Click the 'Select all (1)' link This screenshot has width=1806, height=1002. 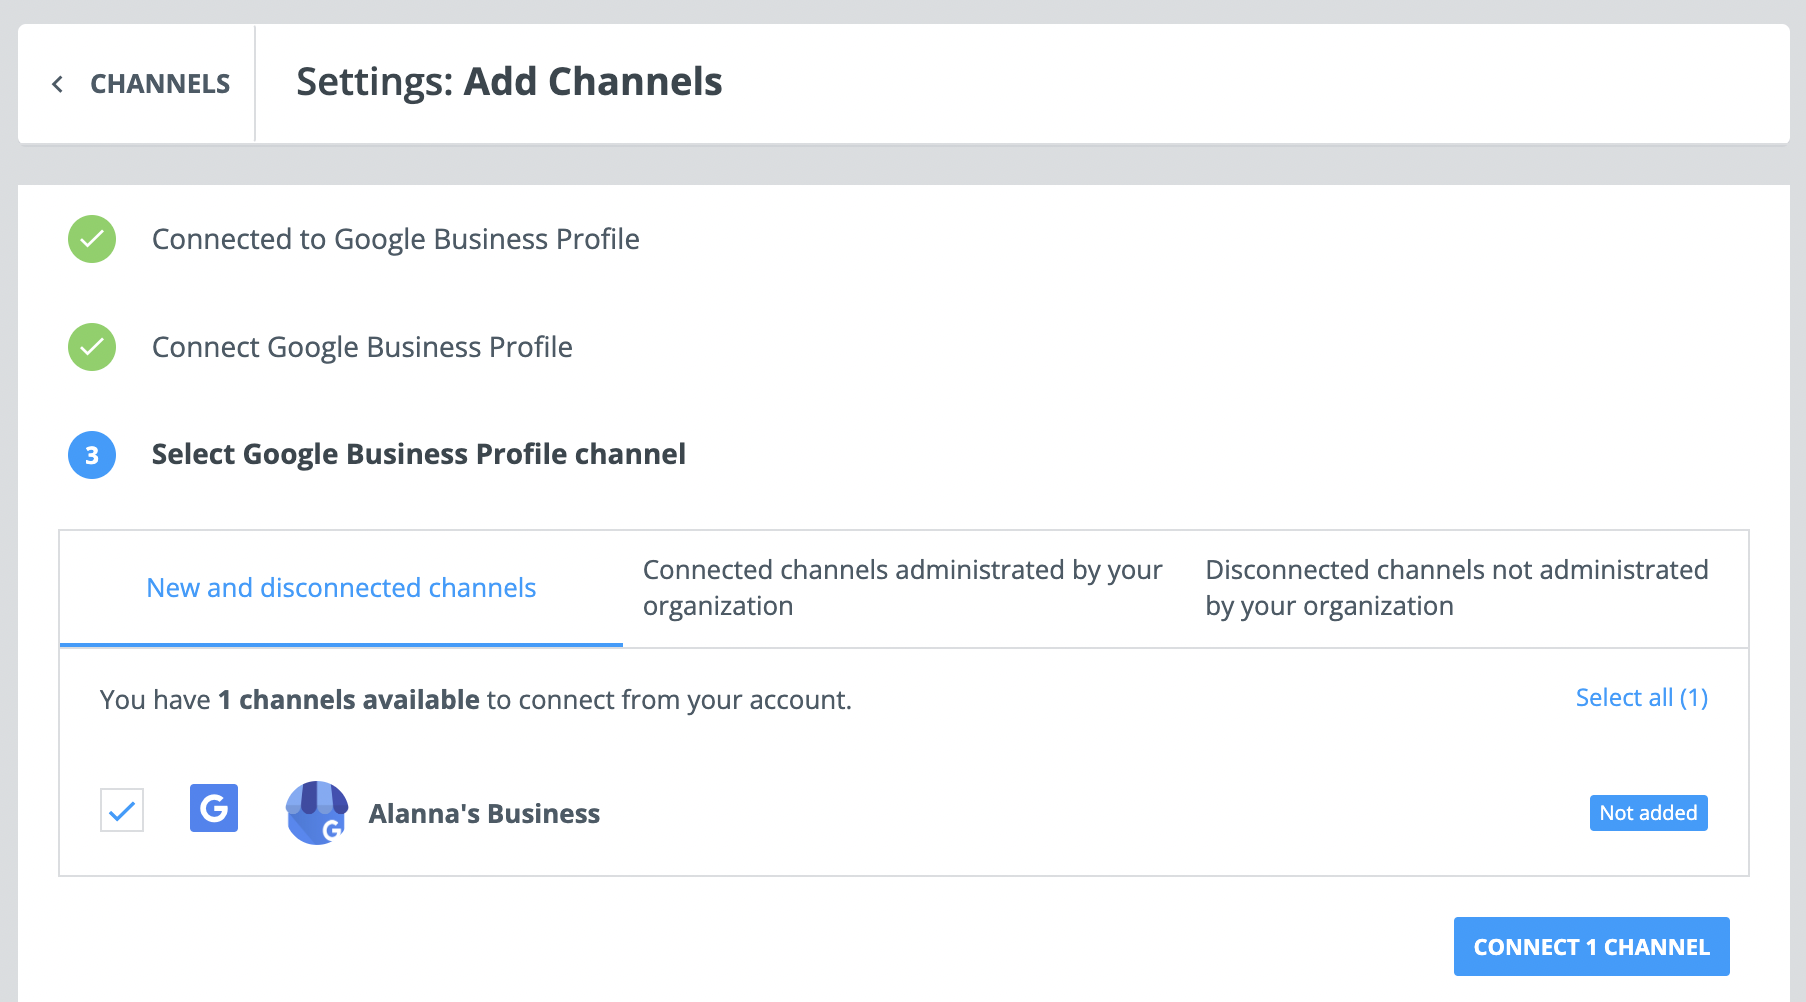[x=1641, y=698]
